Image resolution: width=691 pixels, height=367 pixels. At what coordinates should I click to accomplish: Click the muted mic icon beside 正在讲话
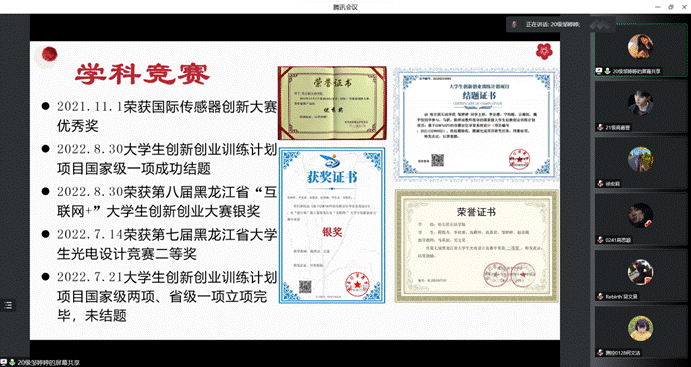point(514,25)
